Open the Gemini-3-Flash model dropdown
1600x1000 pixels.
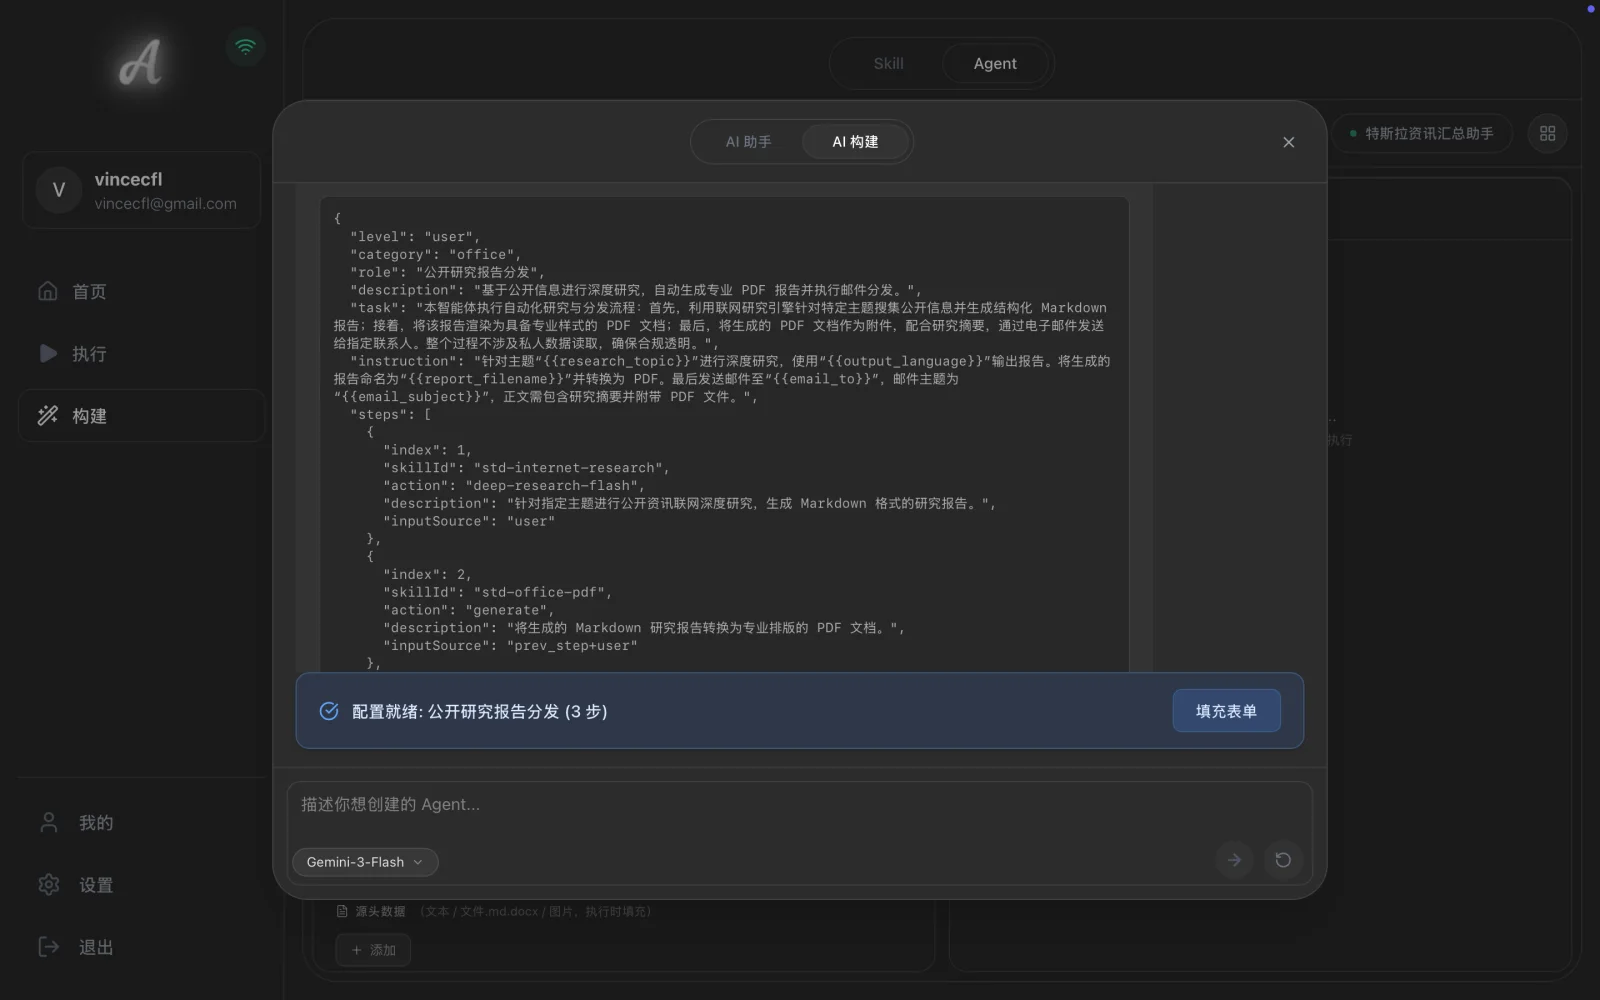pyautogui.click(x=365, y=862)
